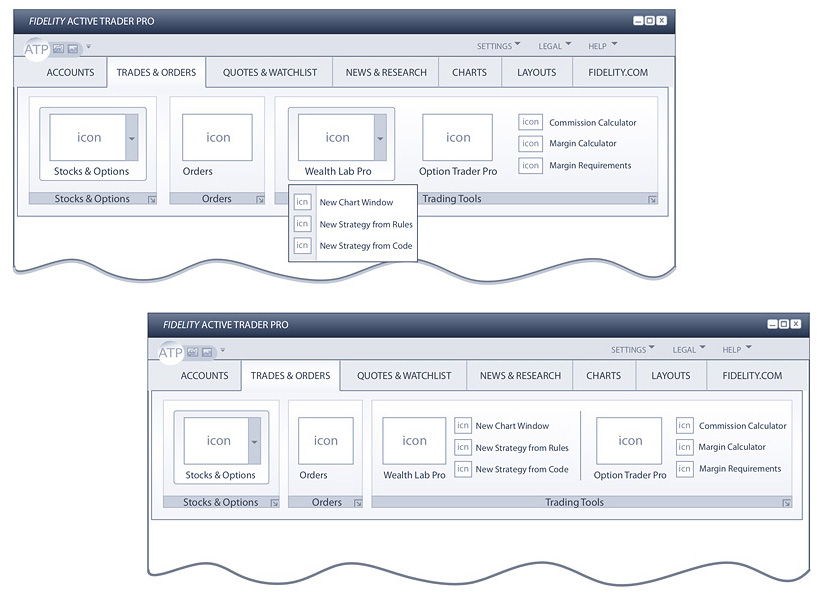
Task: Launch Option Trader Pro icon in the upper window
Action: click(x=458, y=137)
